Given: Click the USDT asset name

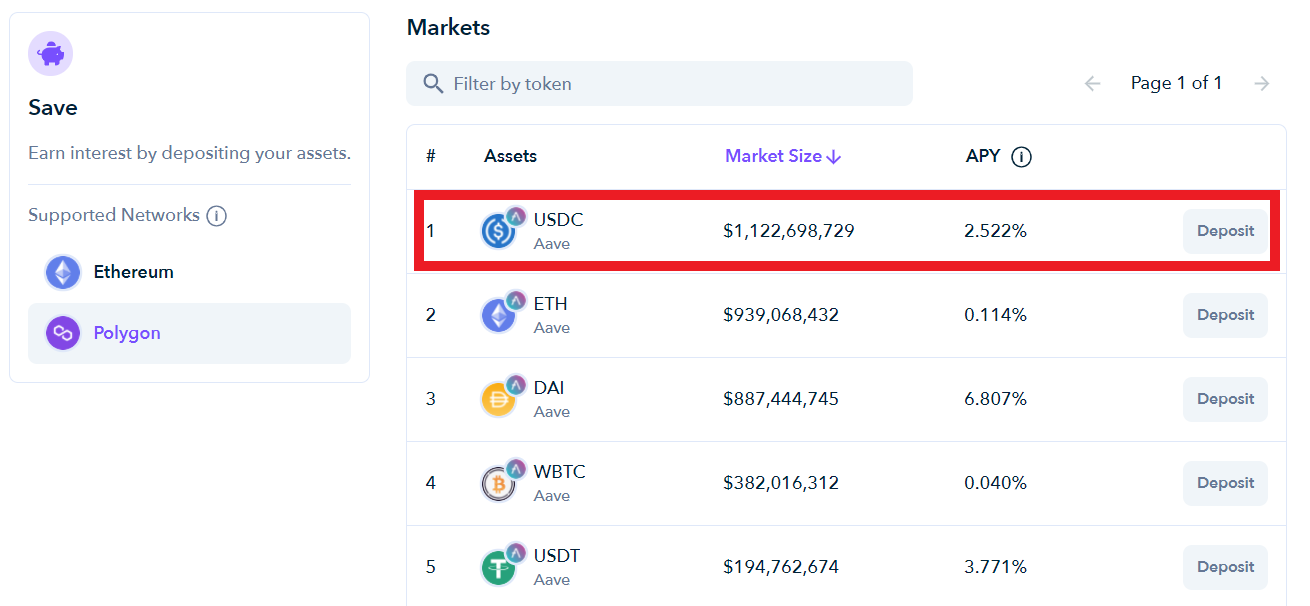Looking at the screenshot, I should pyautogui.click(x=557, y=556).
